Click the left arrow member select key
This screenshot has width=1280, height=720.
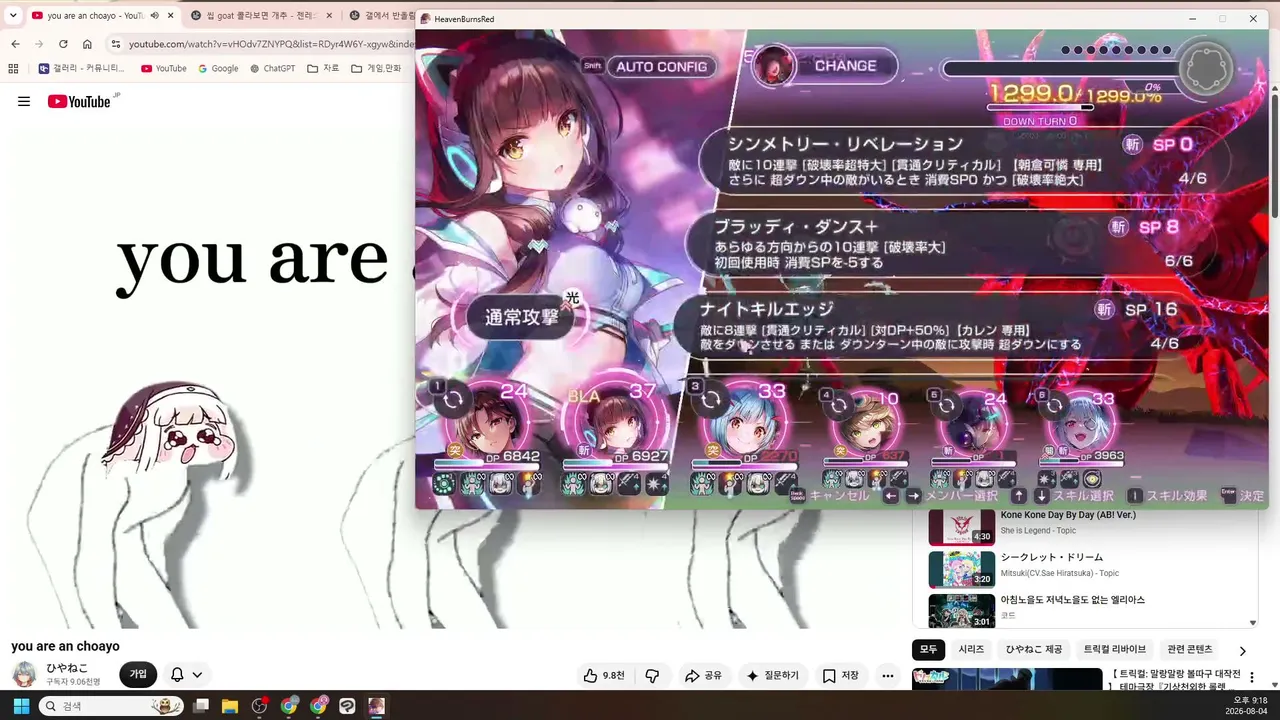891,495
